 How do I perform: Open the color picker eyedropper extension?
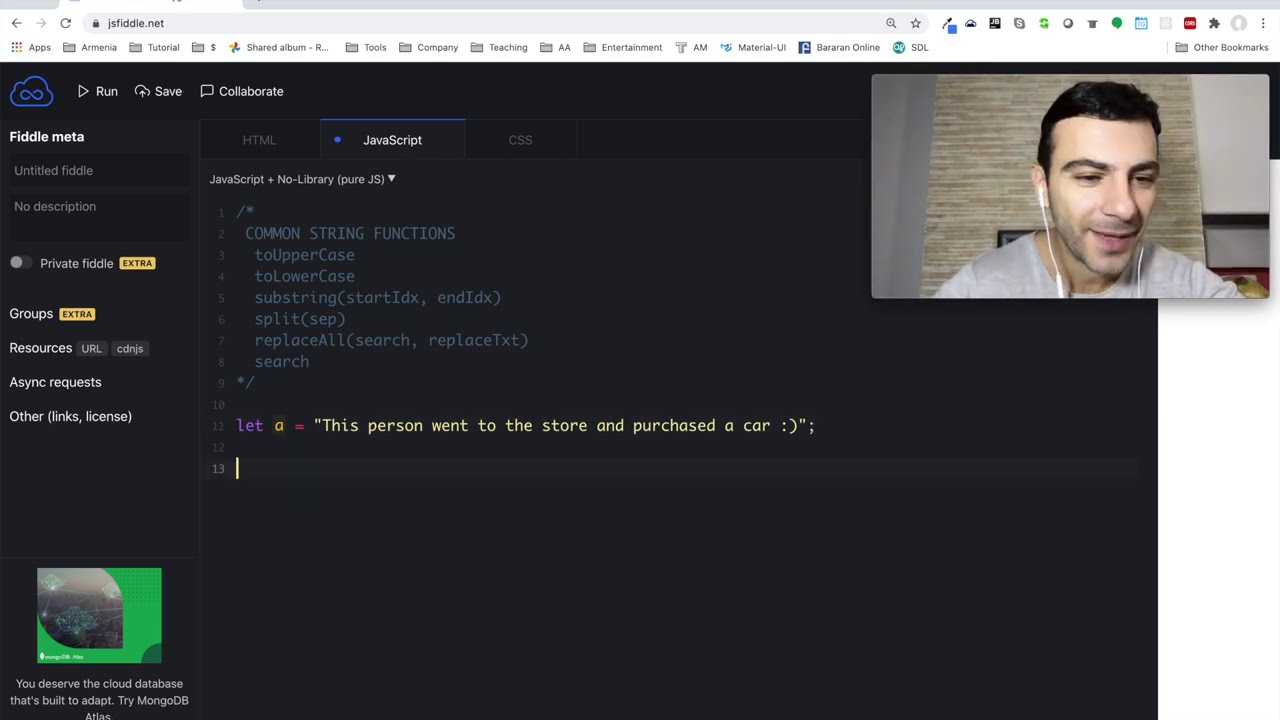[x=948, y=23]
